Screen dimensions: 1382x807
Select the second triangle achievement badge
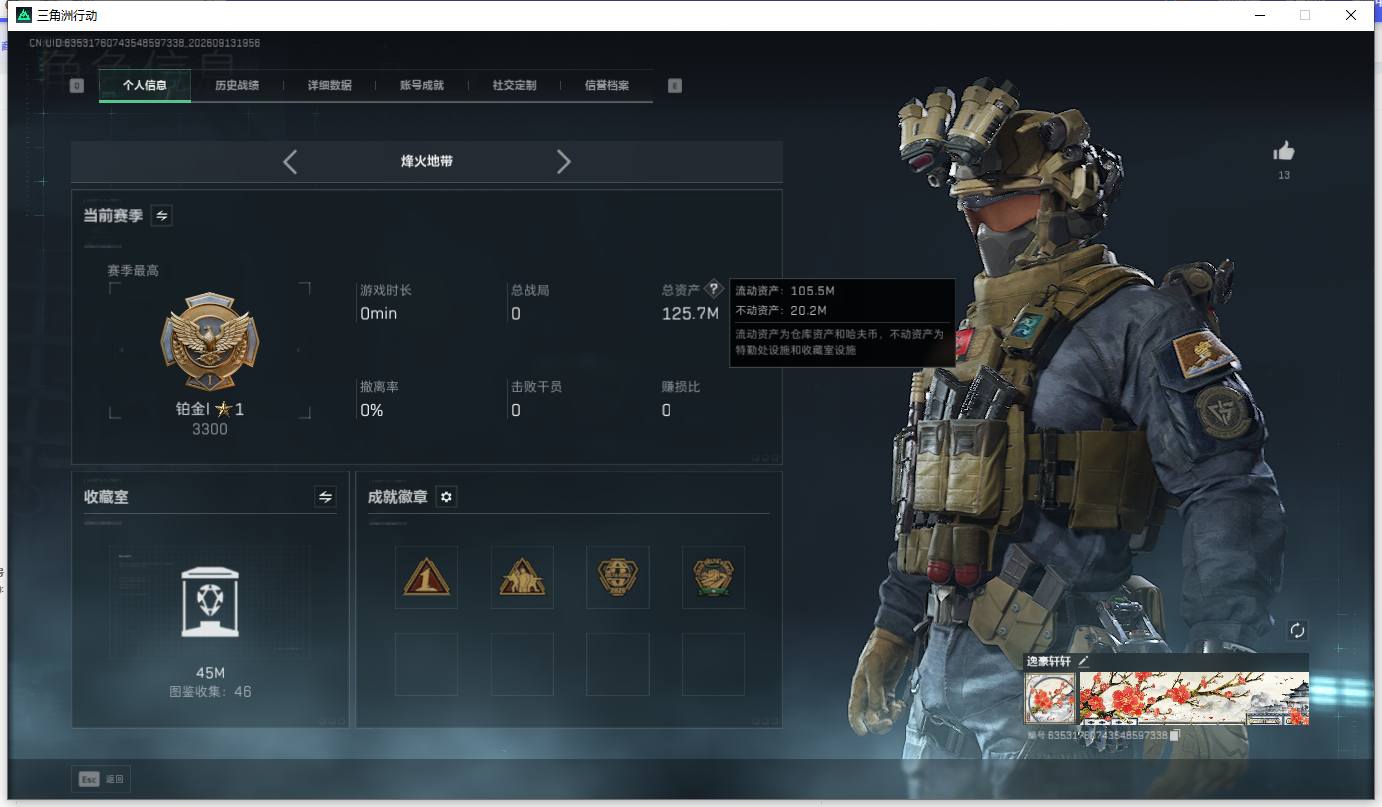(x=522, y=577)
